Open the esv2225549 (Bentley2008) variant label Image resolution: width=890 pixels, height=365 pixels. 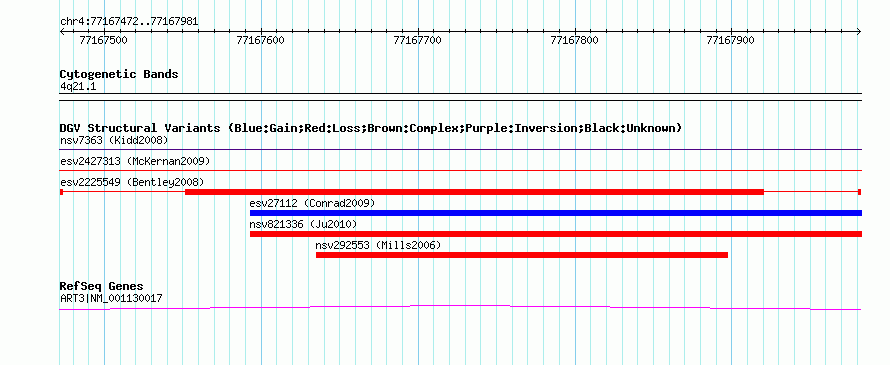(132, 182)
